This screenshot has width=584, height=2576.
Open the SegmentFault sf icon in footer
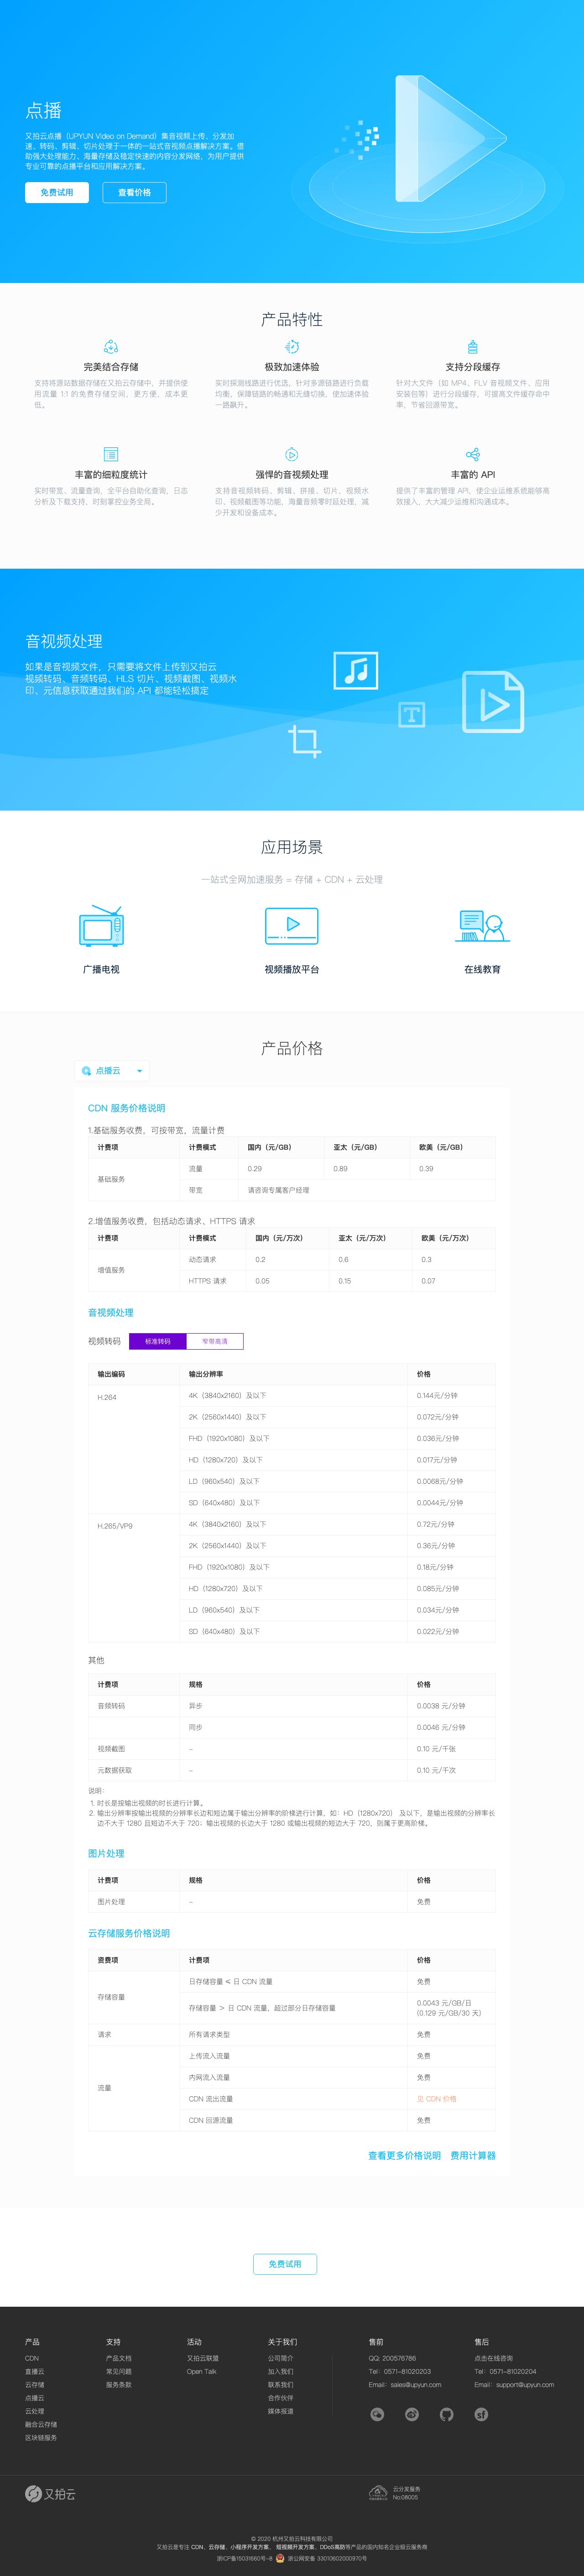click(481, 2414)
